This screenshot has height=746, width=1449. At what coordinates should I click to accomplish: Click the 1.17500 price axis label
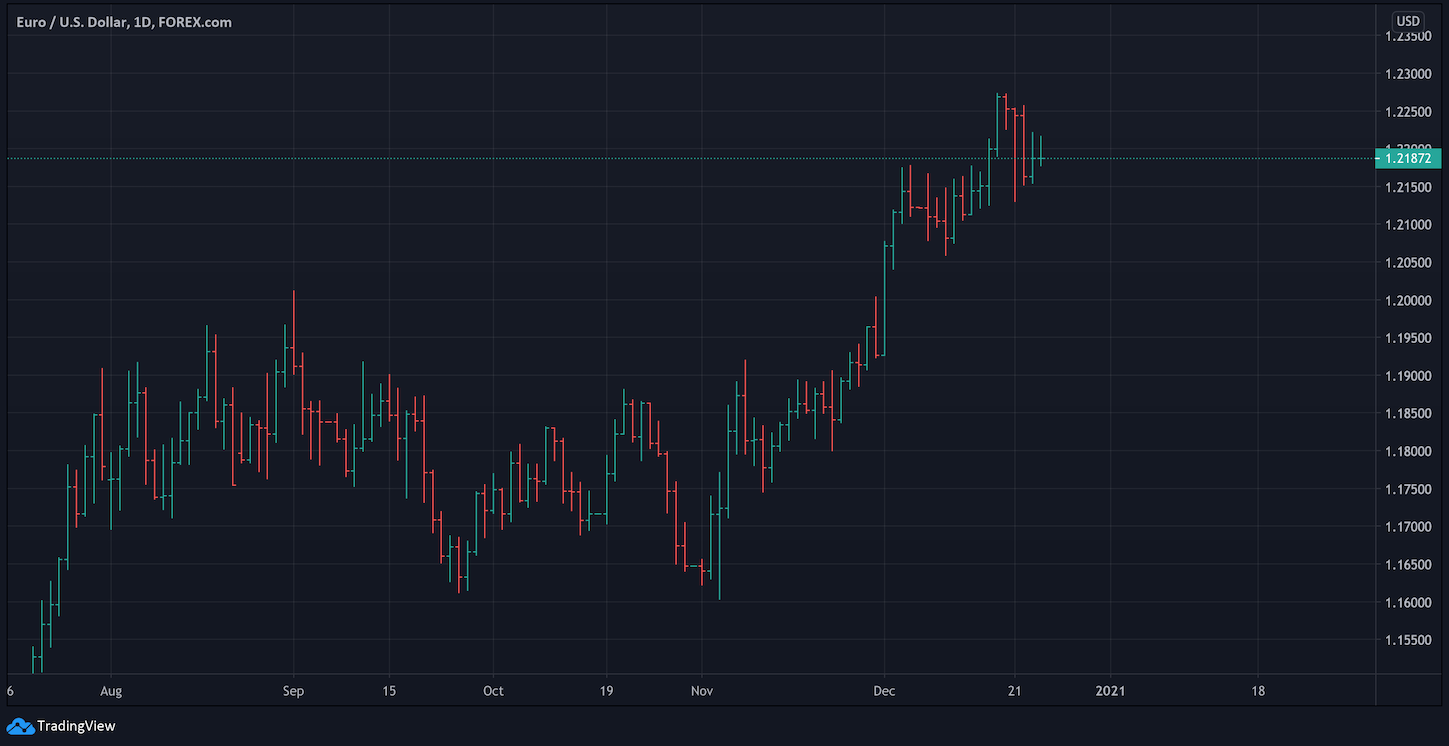pos(1408,489)
